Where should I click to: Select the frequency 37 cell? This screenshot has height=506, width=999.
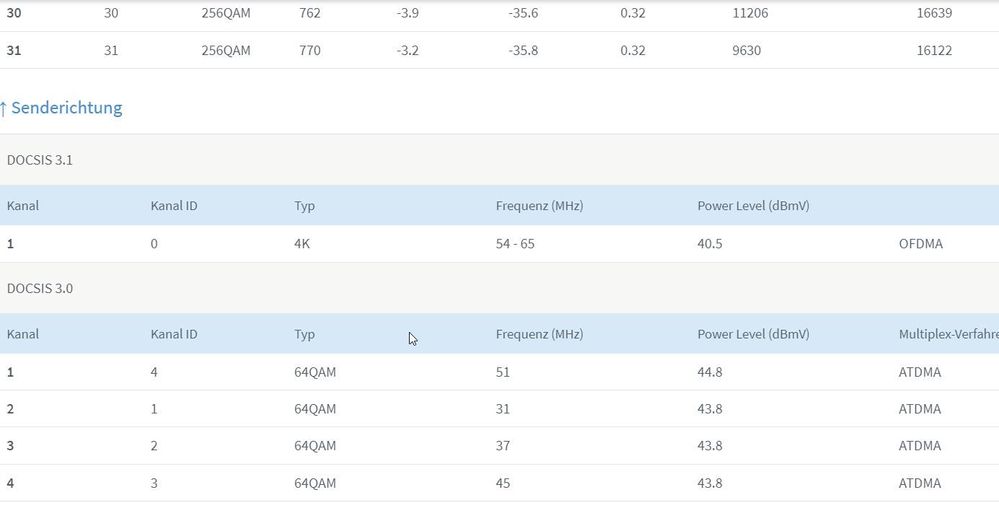click(503, 446)
